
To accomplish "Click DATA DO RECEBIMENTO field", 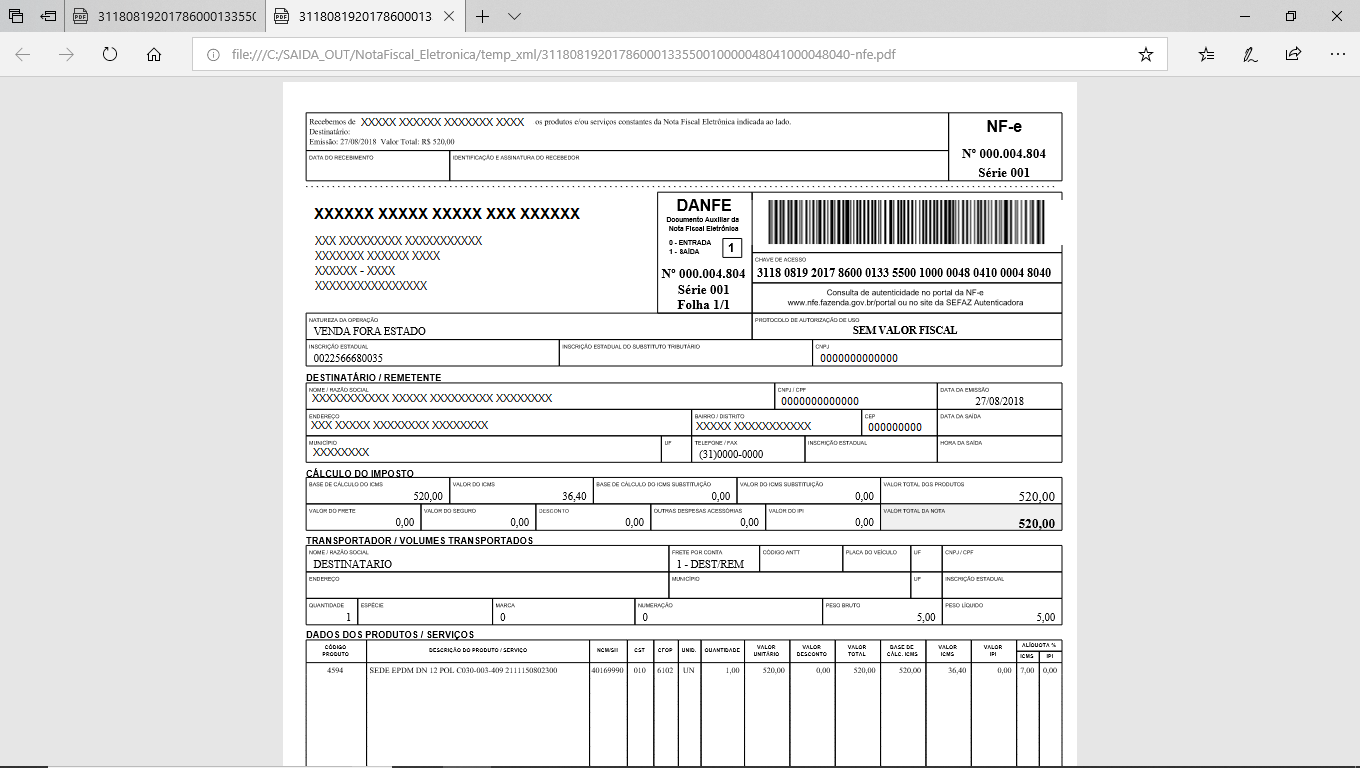I will pos(378,166).
